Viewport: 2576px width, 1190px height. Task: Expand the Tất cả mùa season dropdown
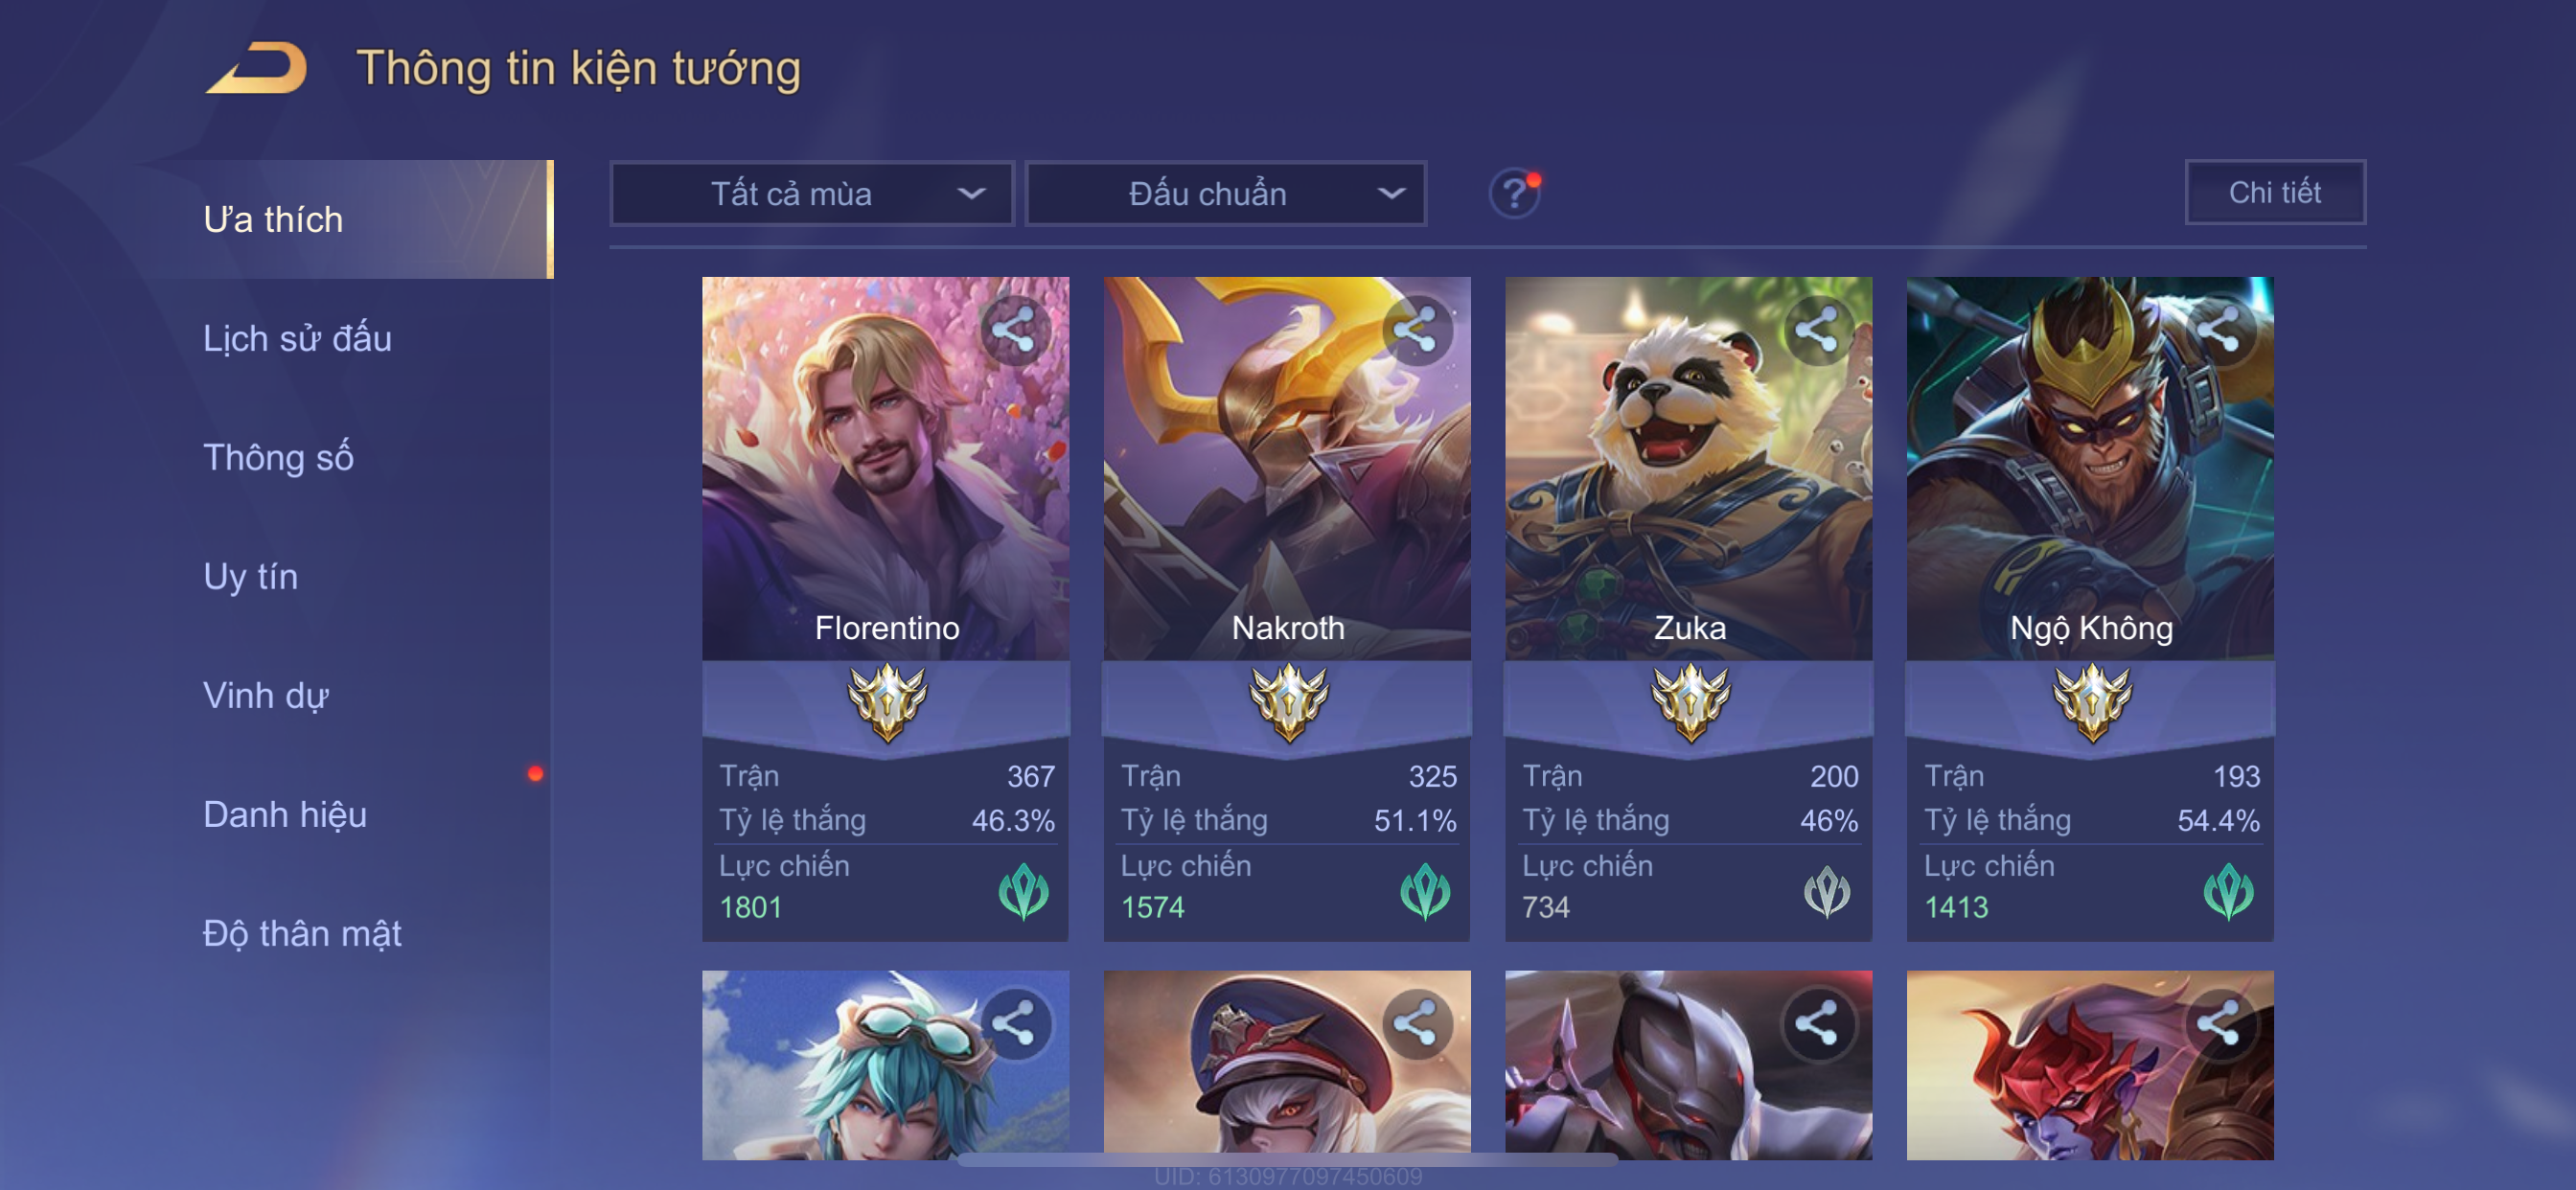tap(812, 194)
